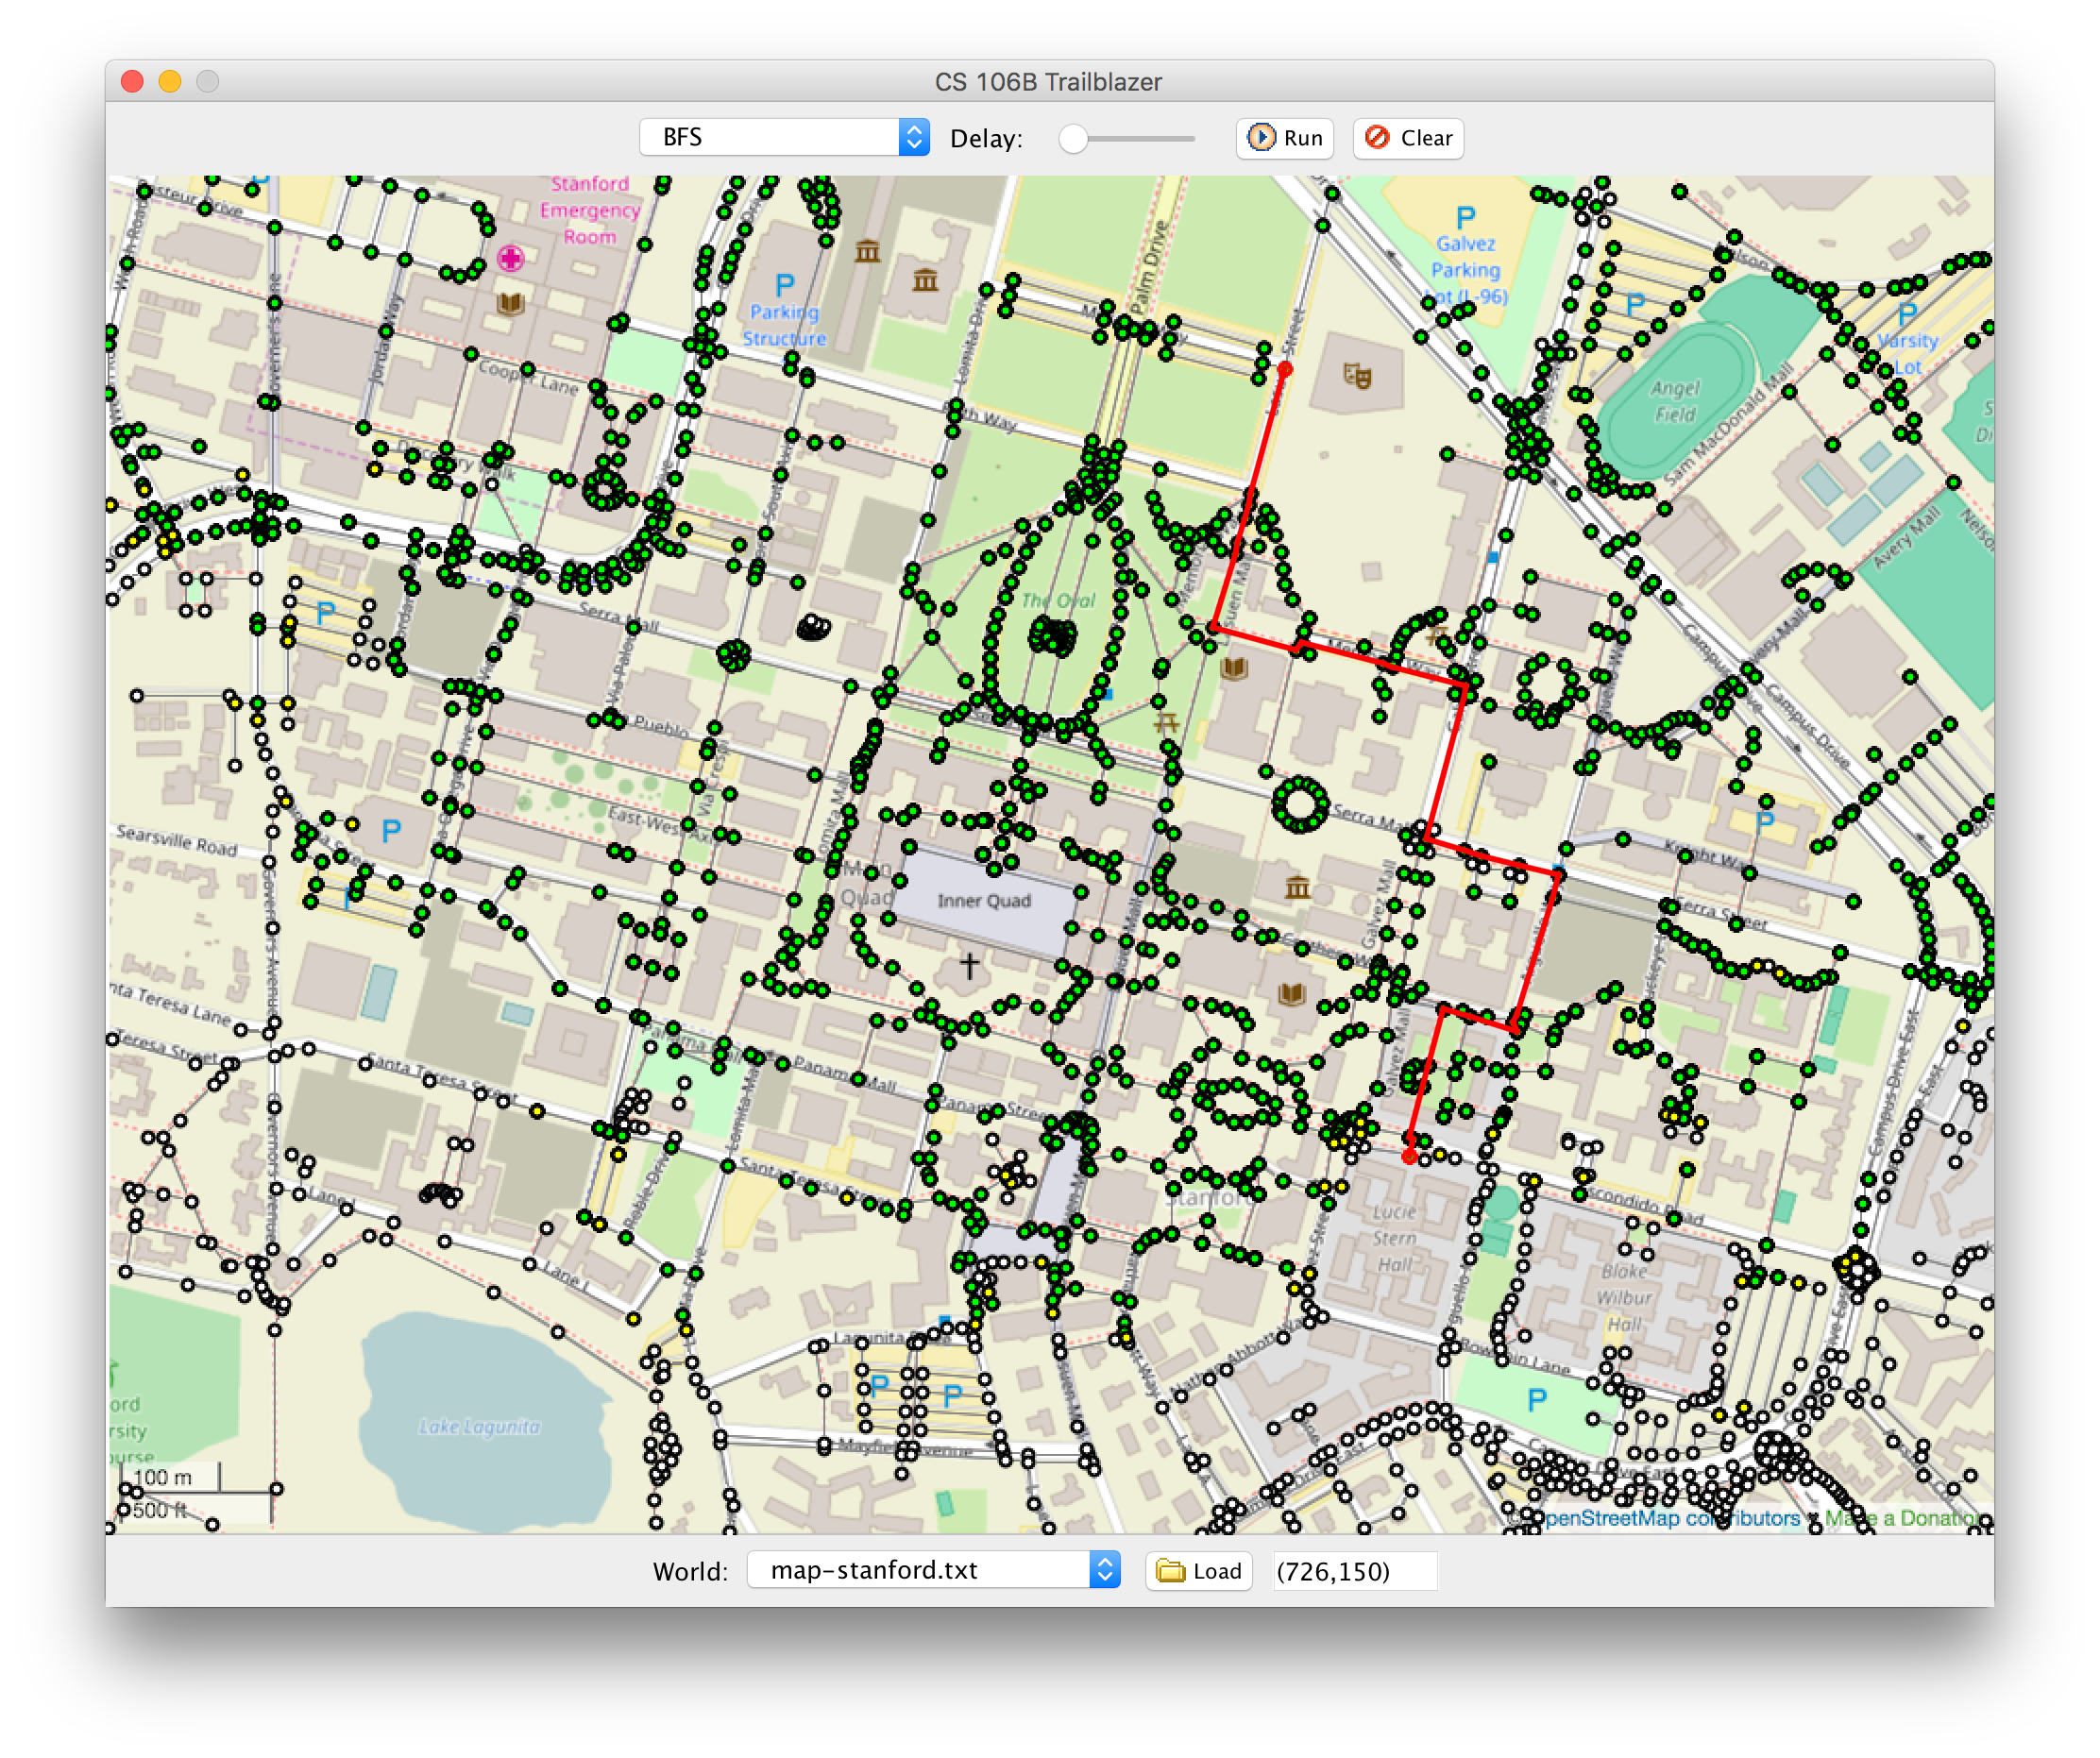
Task: Click the Load button
Action: [1199, 1570]
